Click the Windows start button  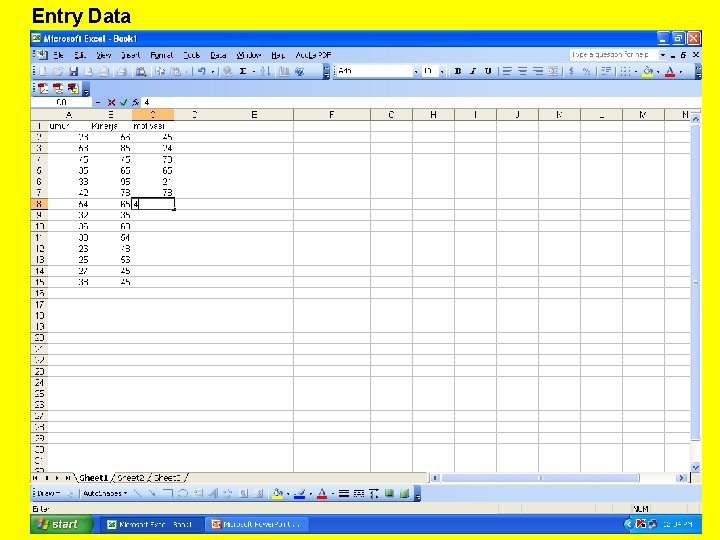point(62,524)
